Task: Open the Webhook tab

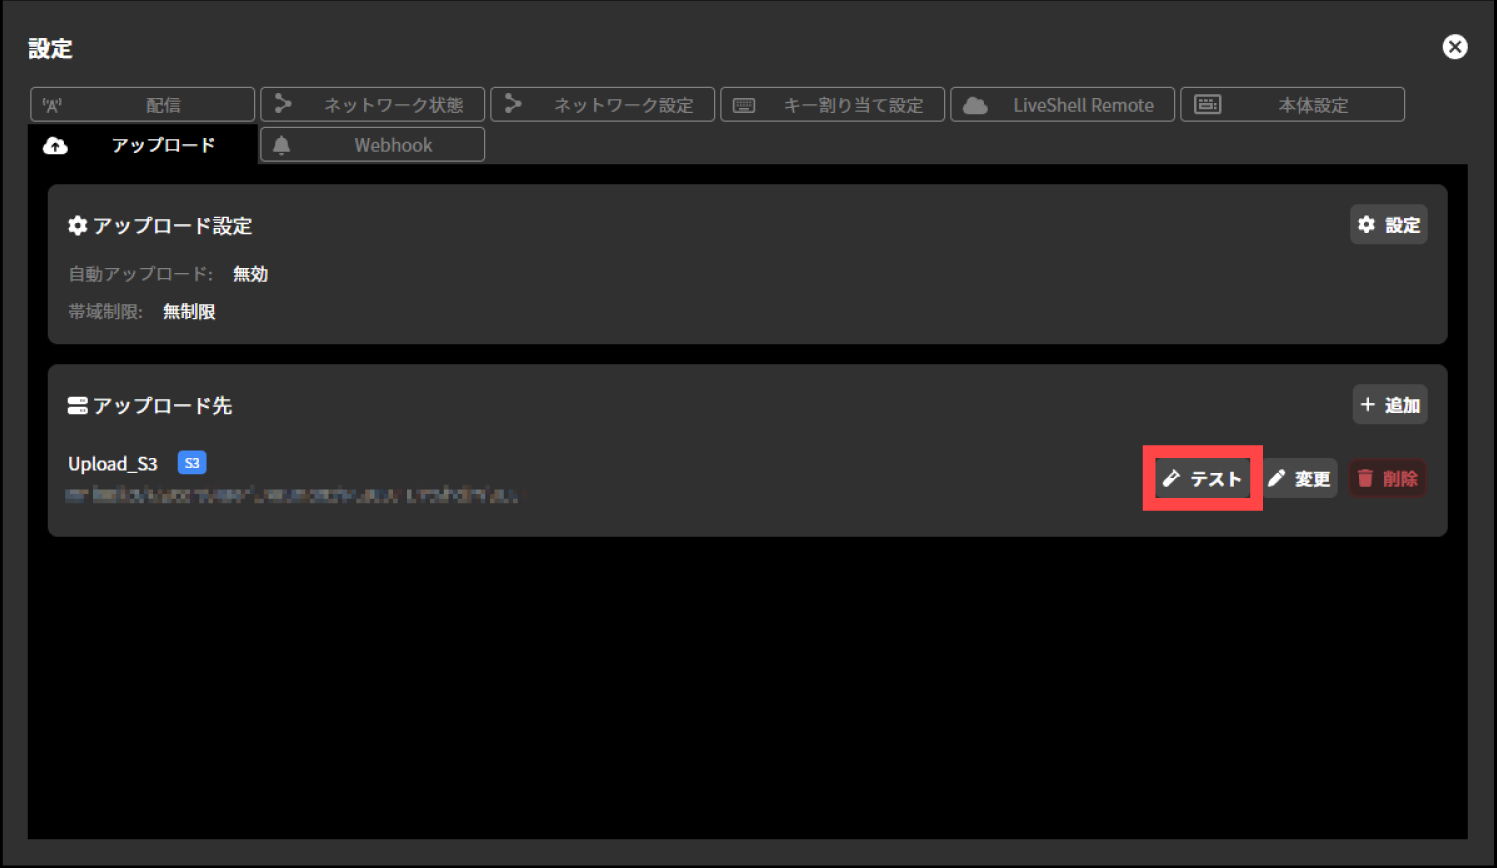Action: tap(373, 145)
